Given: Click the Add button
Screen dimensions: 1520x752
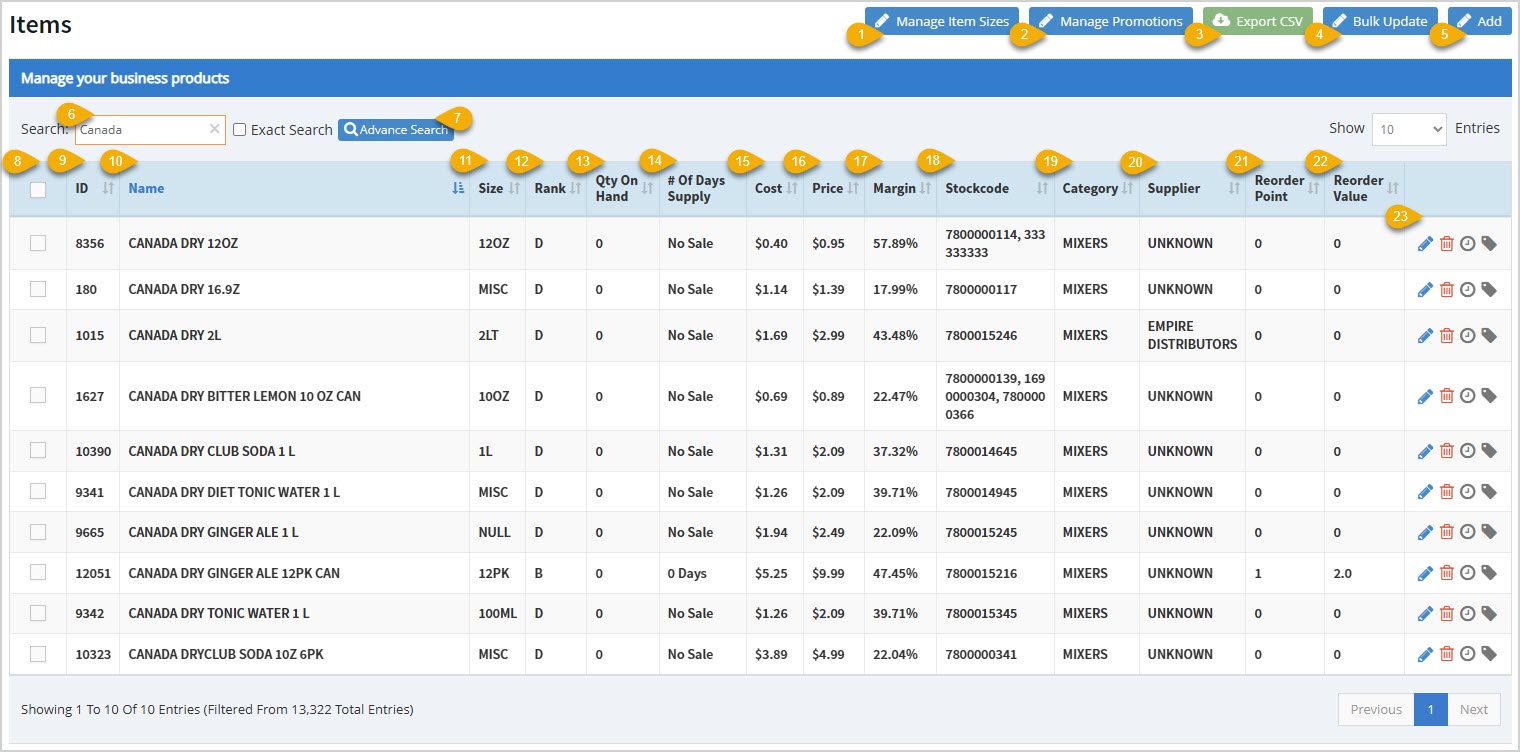Looking at the screenshot, I should pyautogui.click(x=1480, y=20).
